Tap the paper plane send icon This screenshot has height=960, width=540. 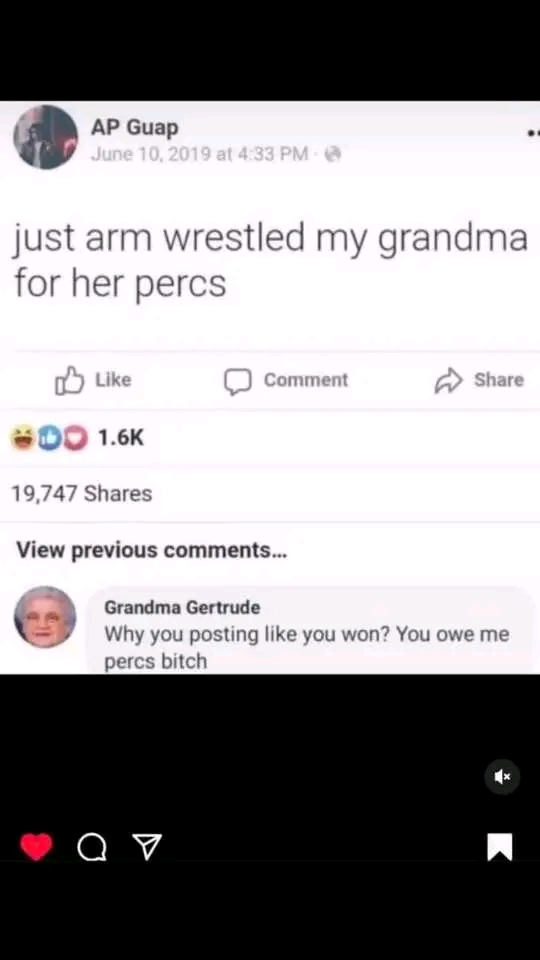coord(147,847)
